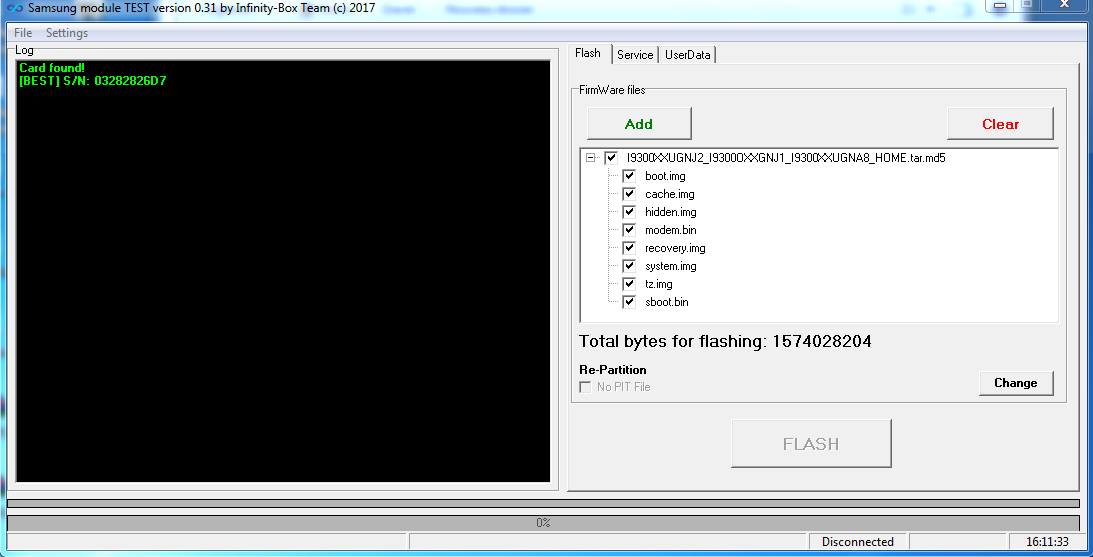This screenshot has width=1093, height=557.
Task: Click the upper empty progress bar
Action: 543,503
